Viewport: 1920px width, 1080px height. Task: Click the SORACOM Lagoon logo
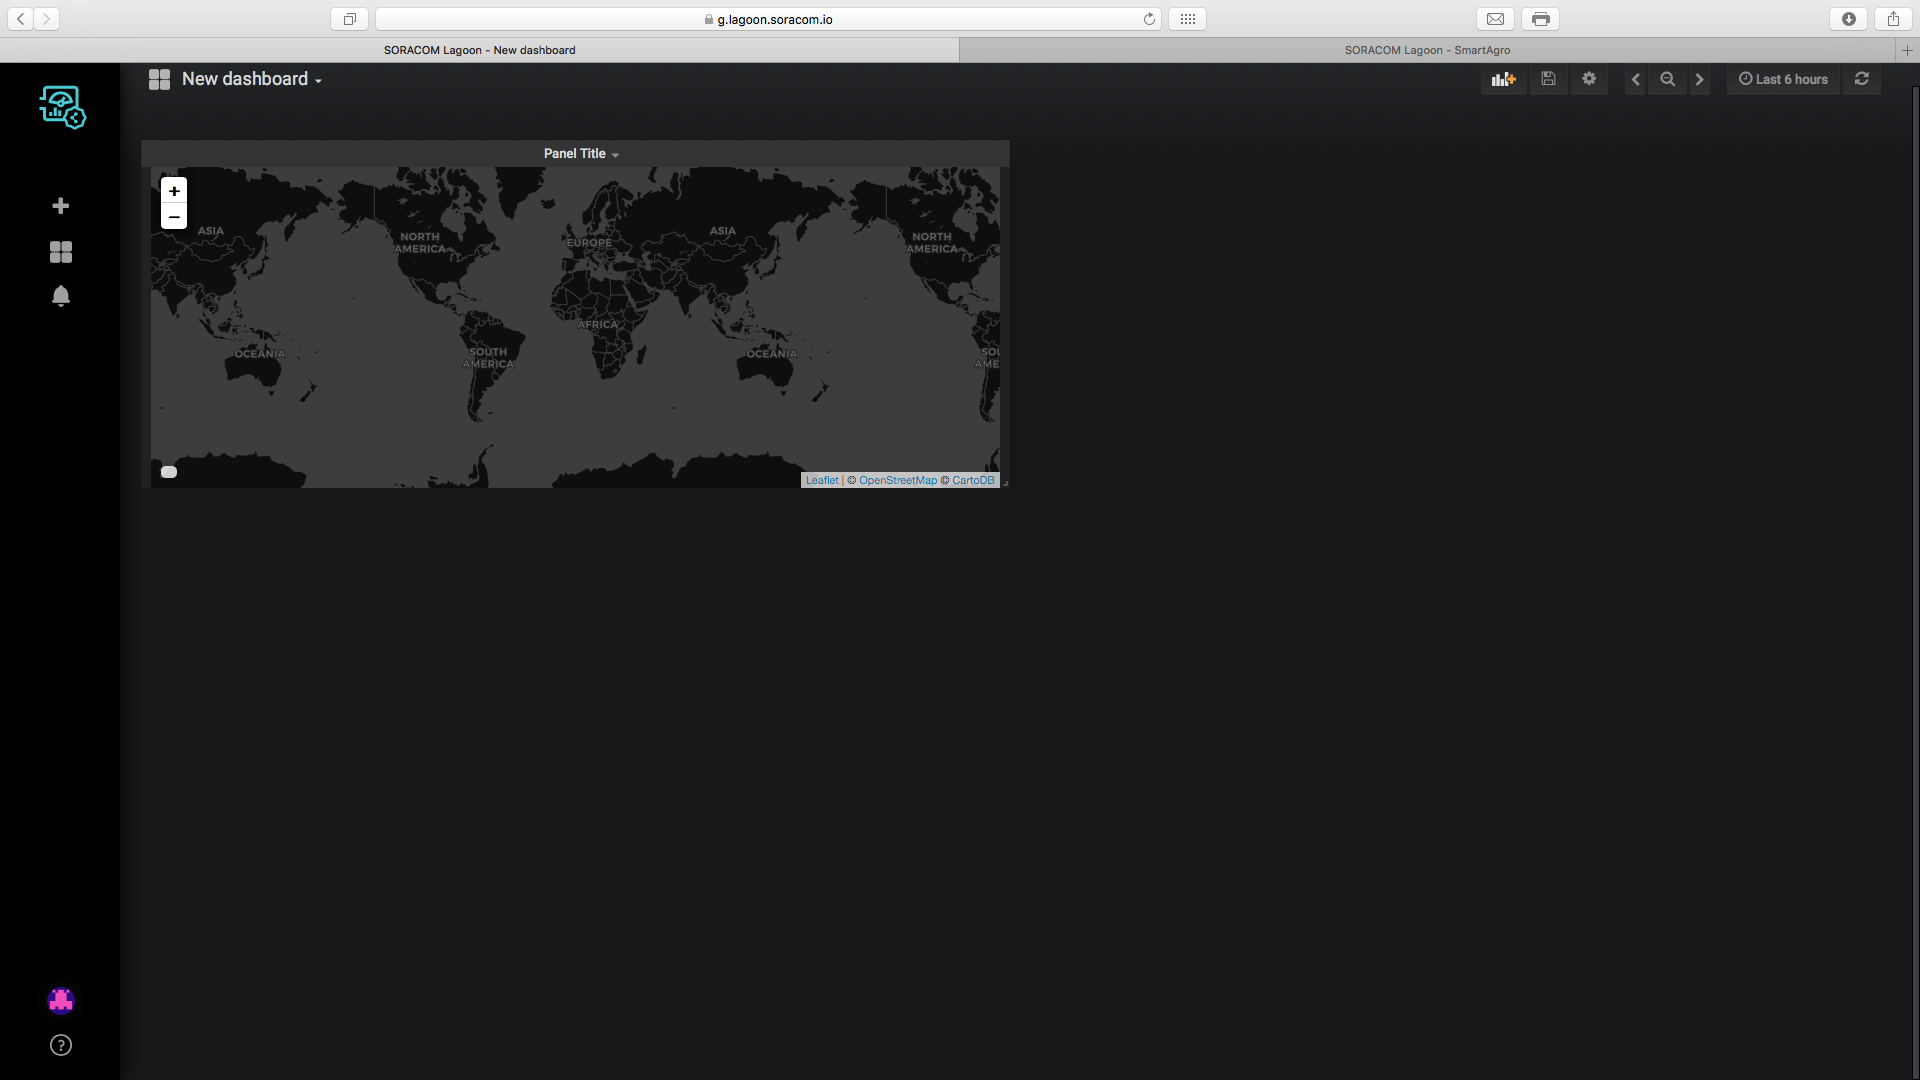pos(62,107)
